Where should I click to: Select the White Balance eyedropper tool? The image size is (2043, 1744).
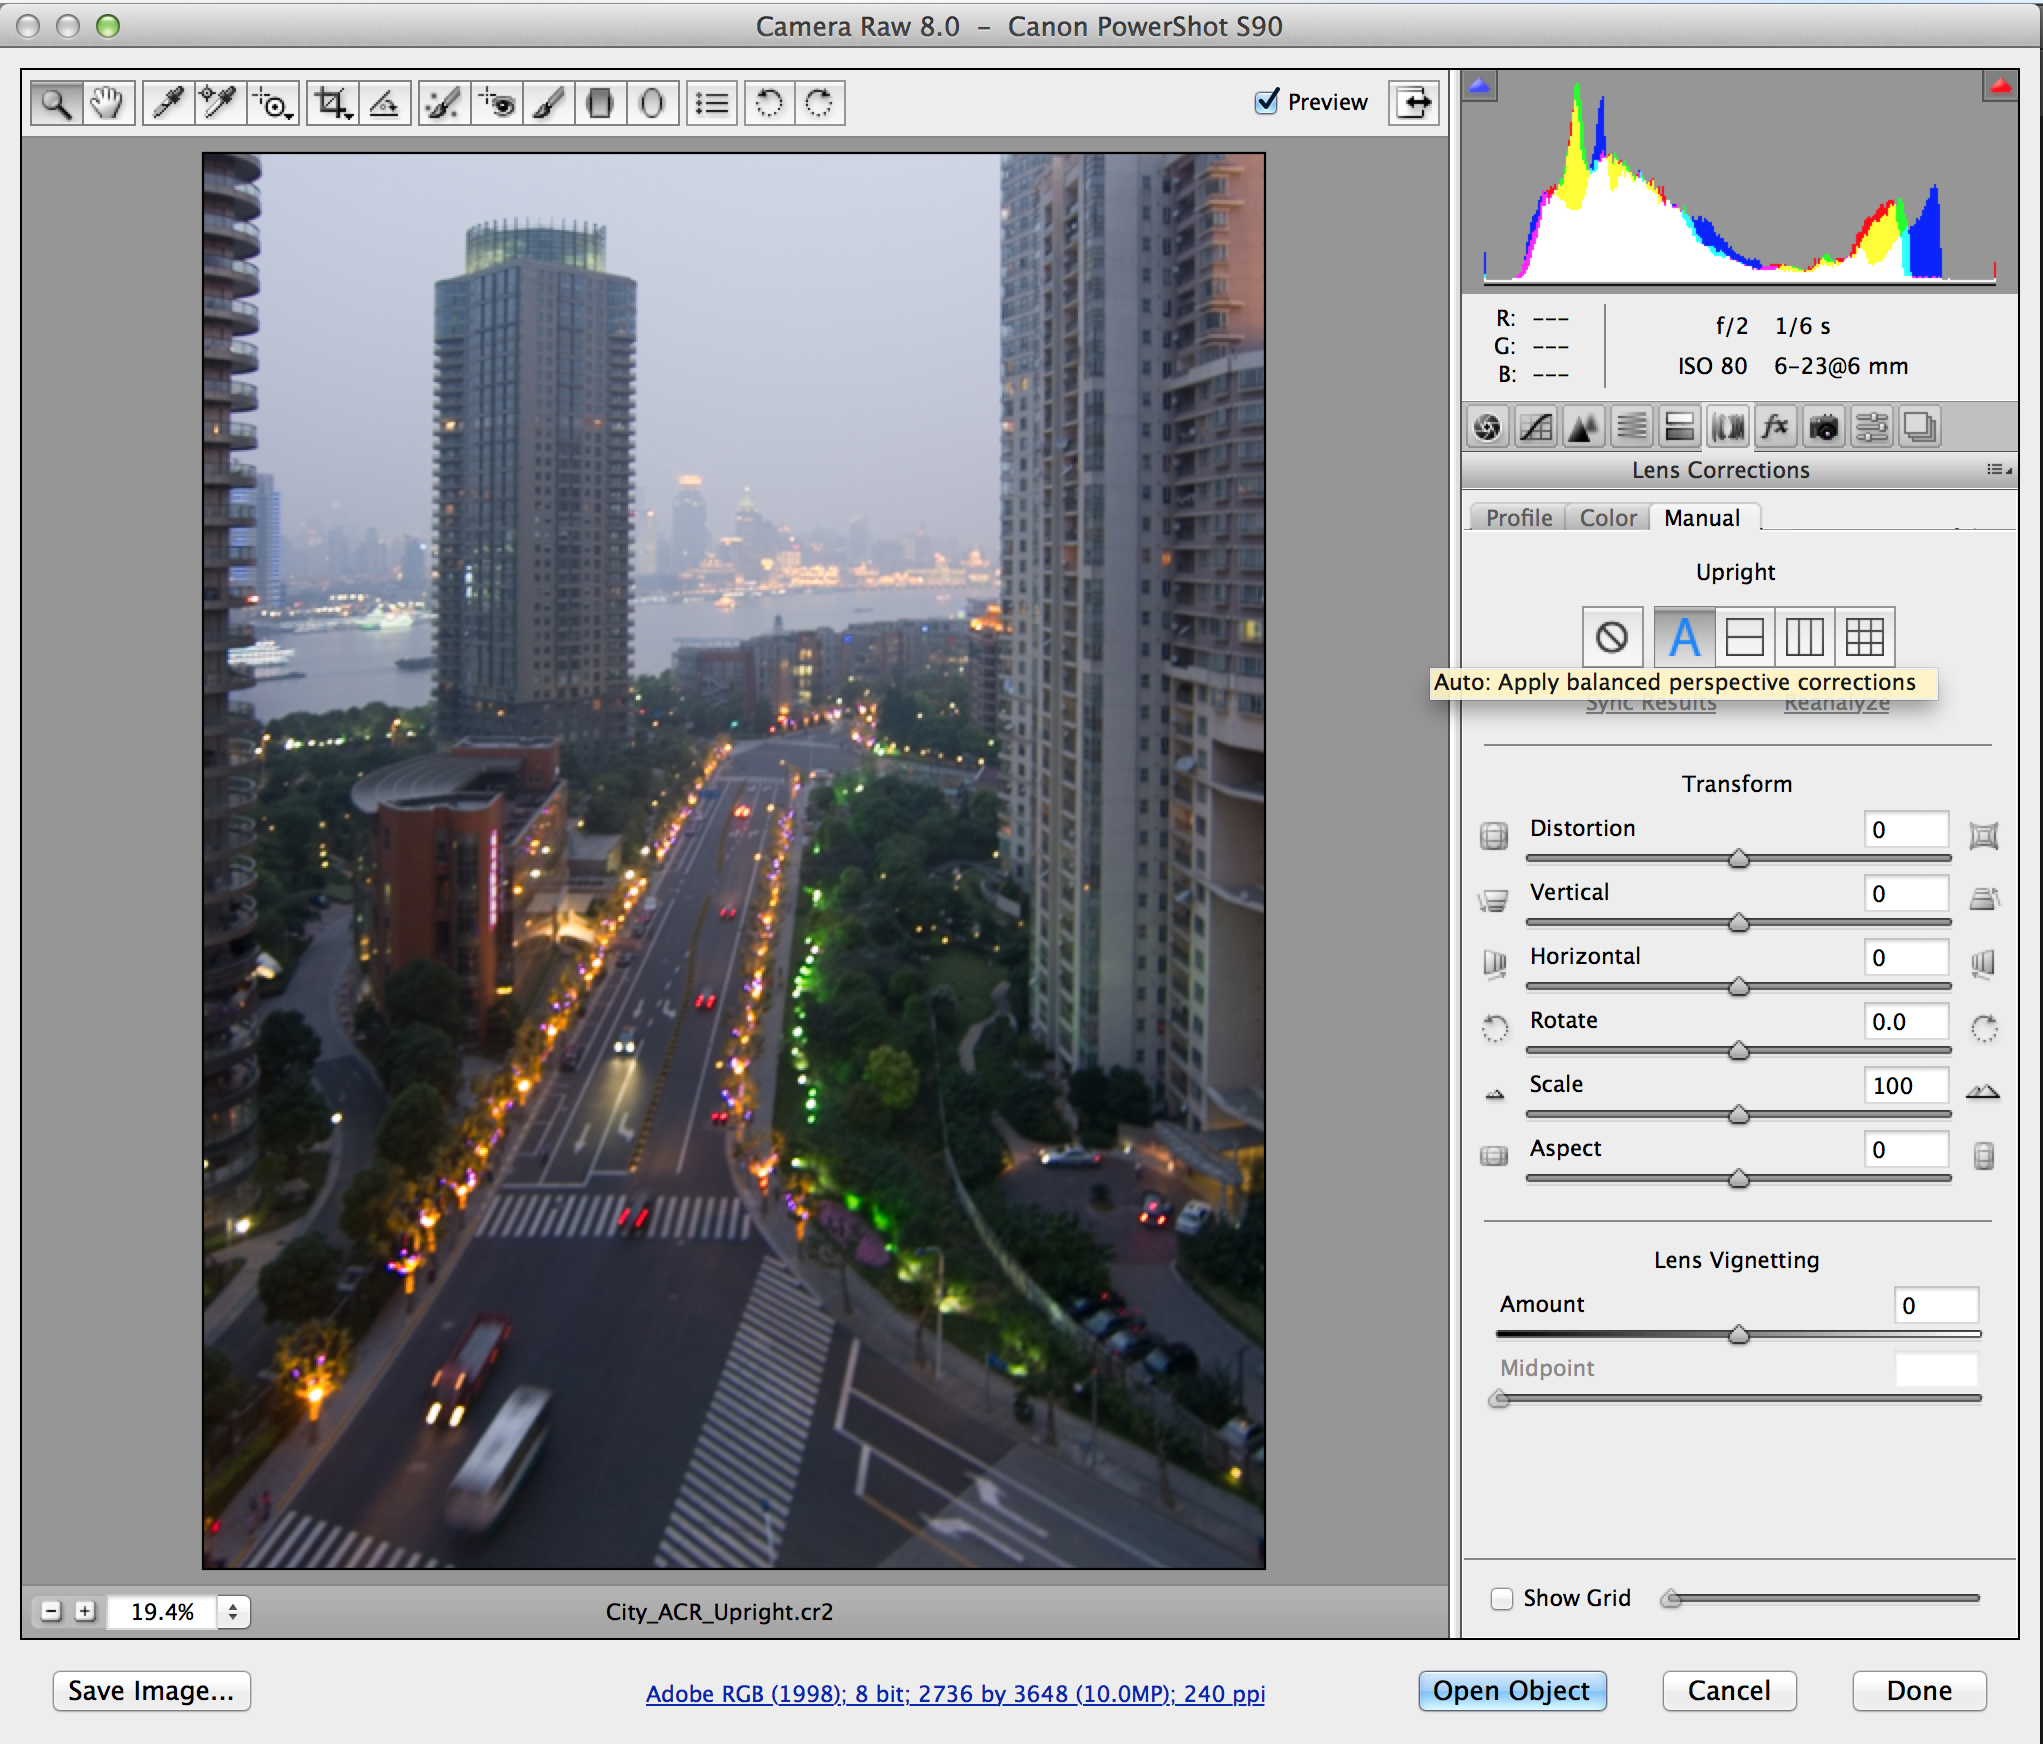[x=168, y=103]
